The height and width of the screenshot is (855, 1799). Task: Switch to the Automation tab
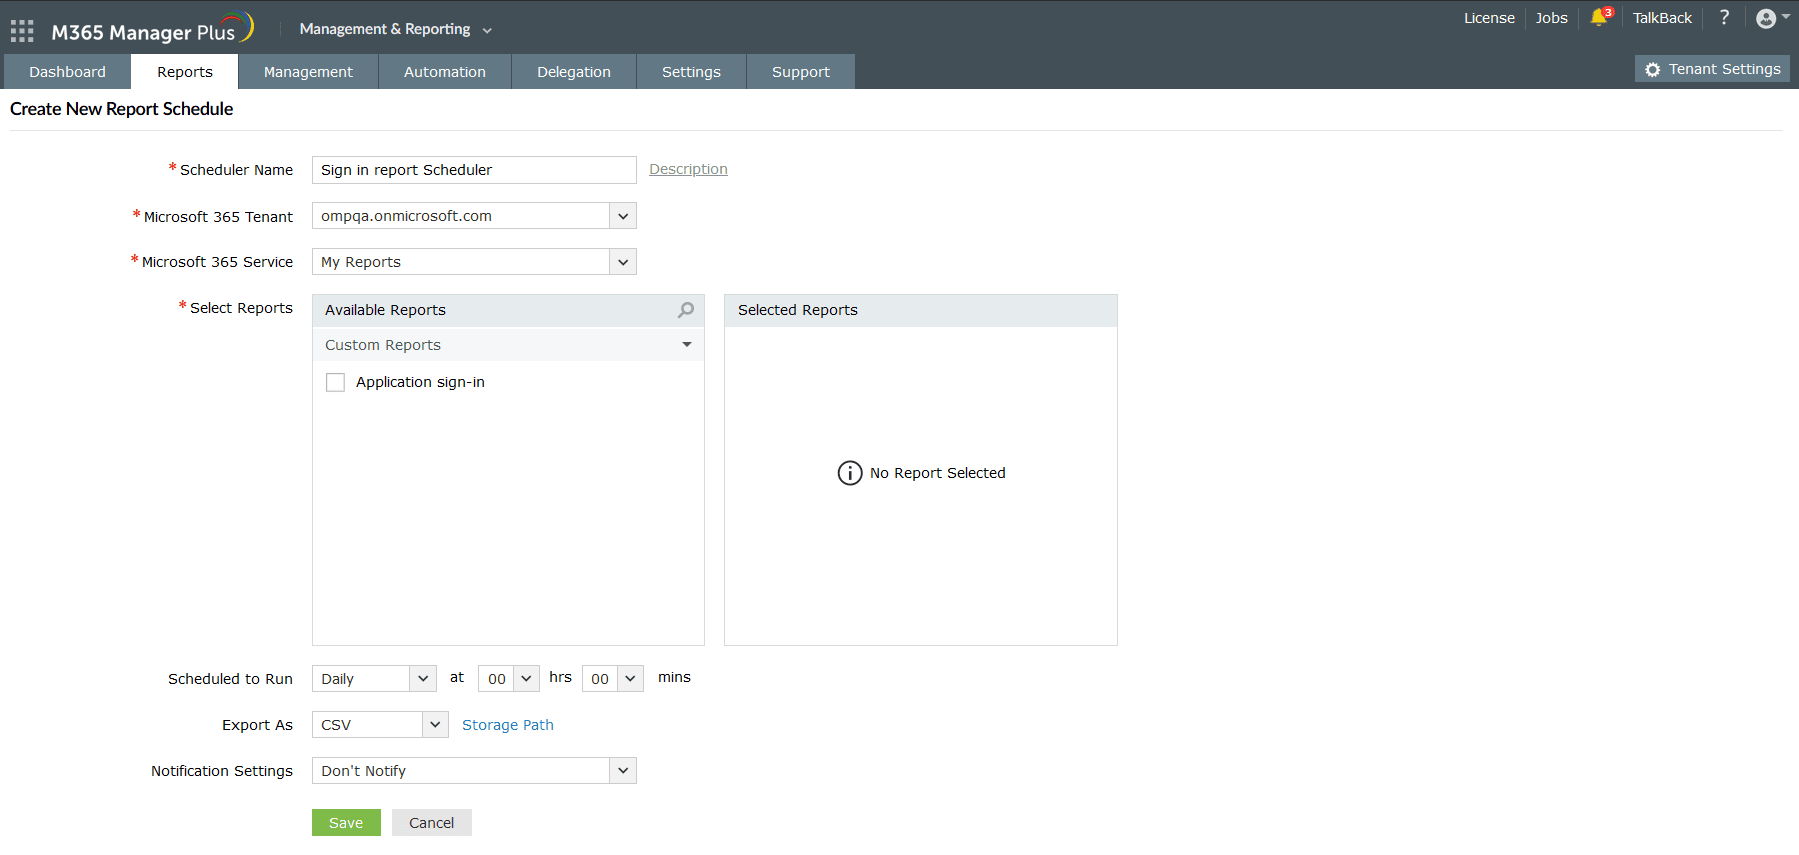(445, 72)
